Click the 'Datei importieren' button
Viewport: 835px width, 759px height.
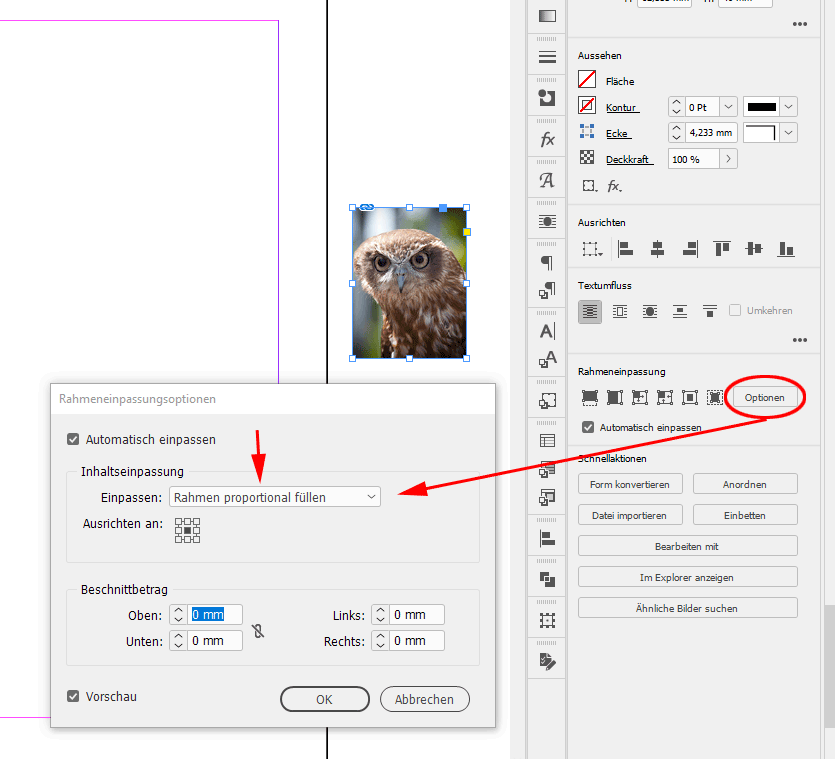pyautogui.click(x=630, y=515)
